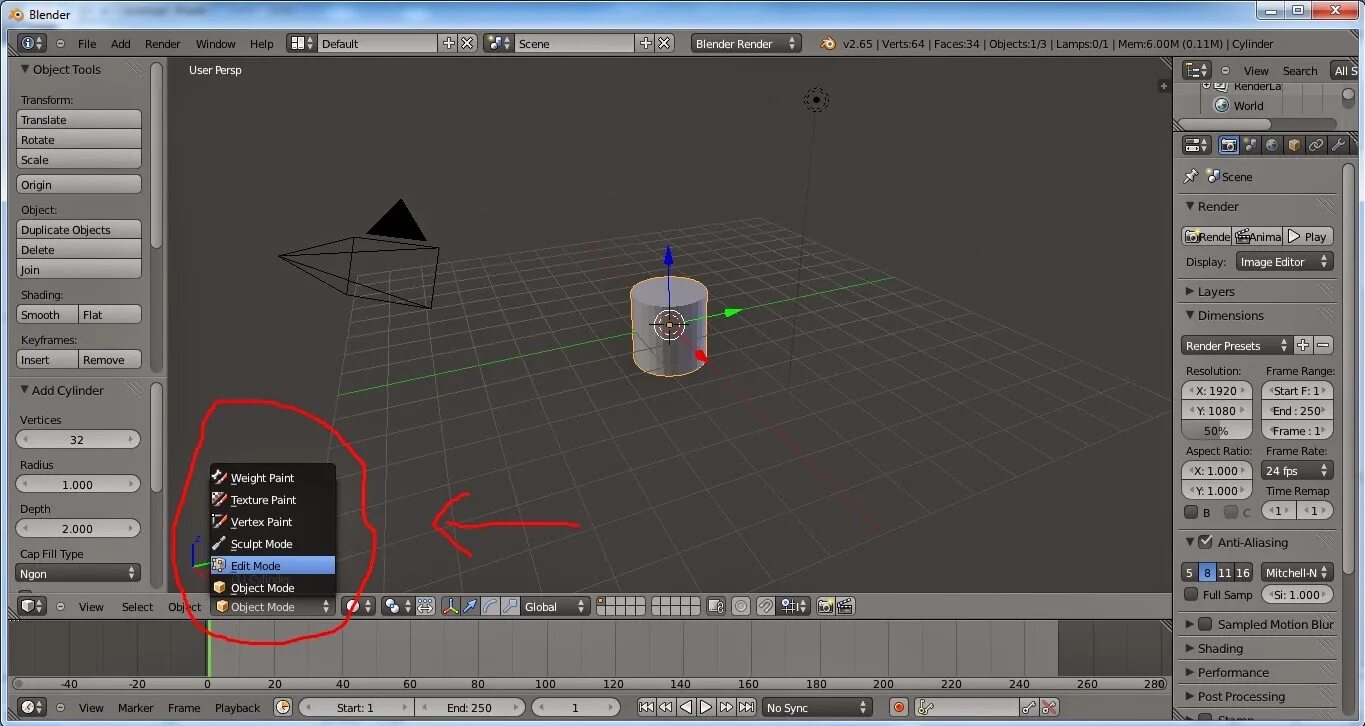The image size is (1365, 726).
Task: Click the Blender logo in info header
Action: [828, 43]
